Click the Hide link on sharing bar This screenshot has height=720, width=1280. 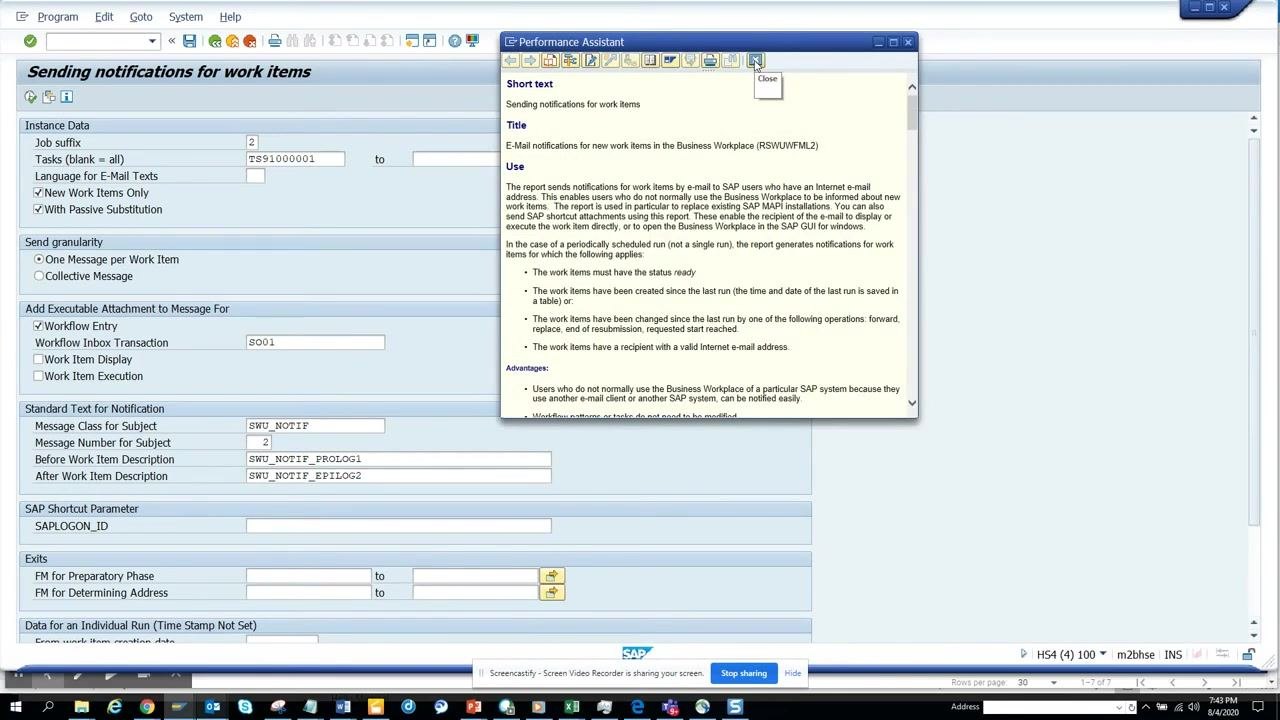tap(793, 673)
